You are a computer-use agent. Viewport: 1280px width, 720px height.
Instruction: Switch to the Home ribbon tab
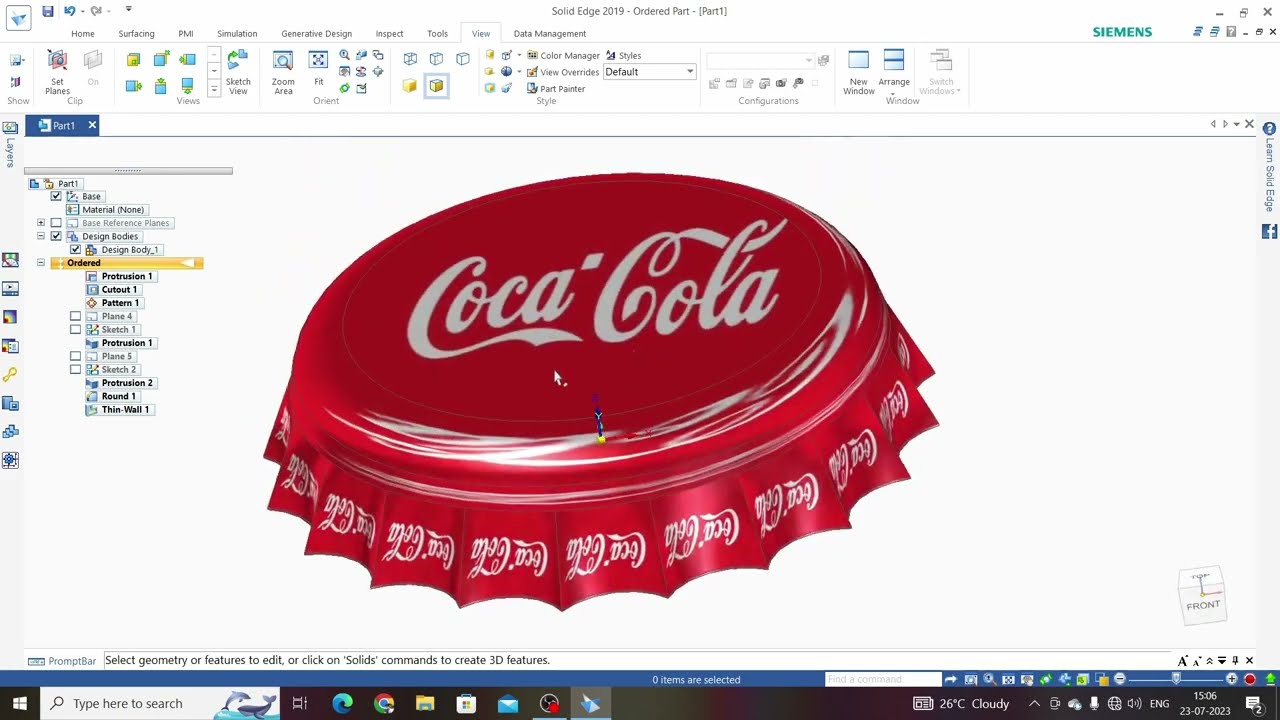coord(83,33)
